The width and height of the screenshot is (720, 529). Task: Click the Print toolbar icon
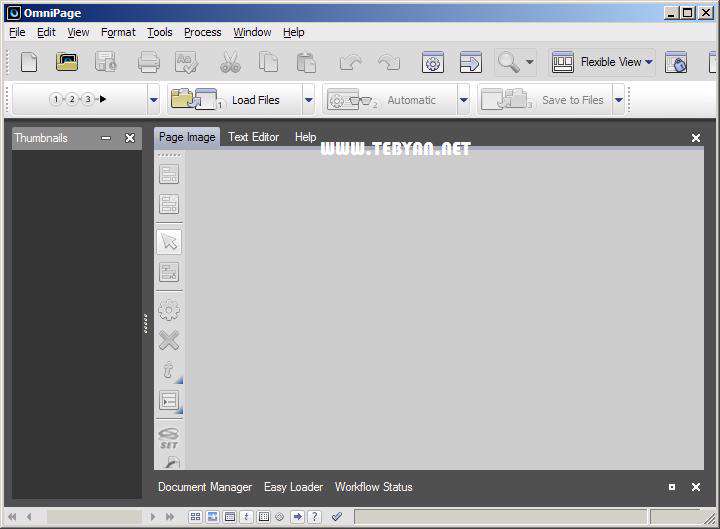[x=149, y=62]
